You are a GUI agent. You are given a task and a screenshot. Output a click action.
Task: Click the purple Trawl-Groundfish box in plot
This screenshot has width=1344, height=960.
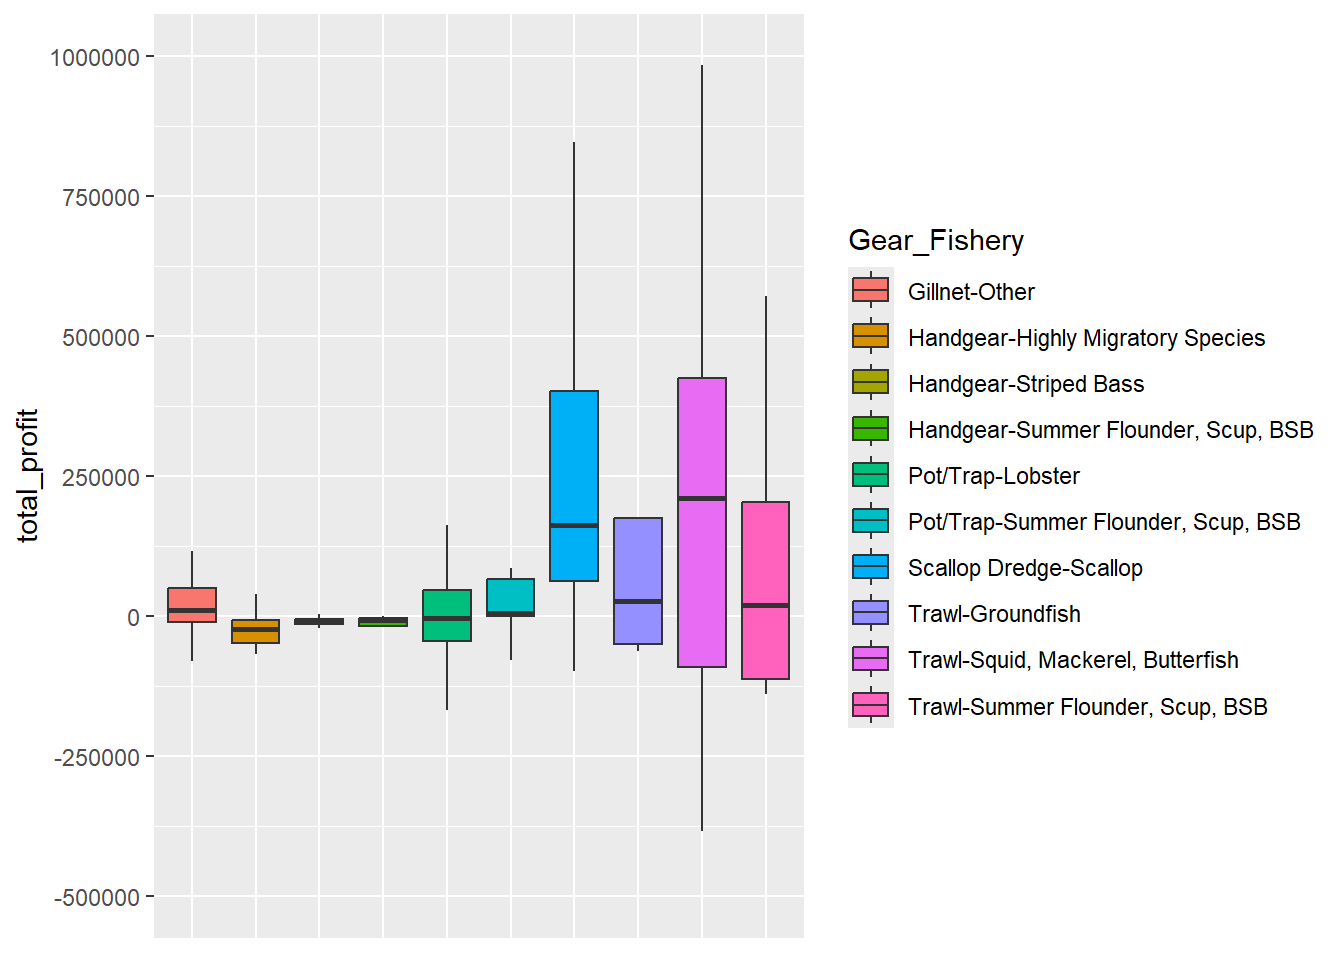638,560
